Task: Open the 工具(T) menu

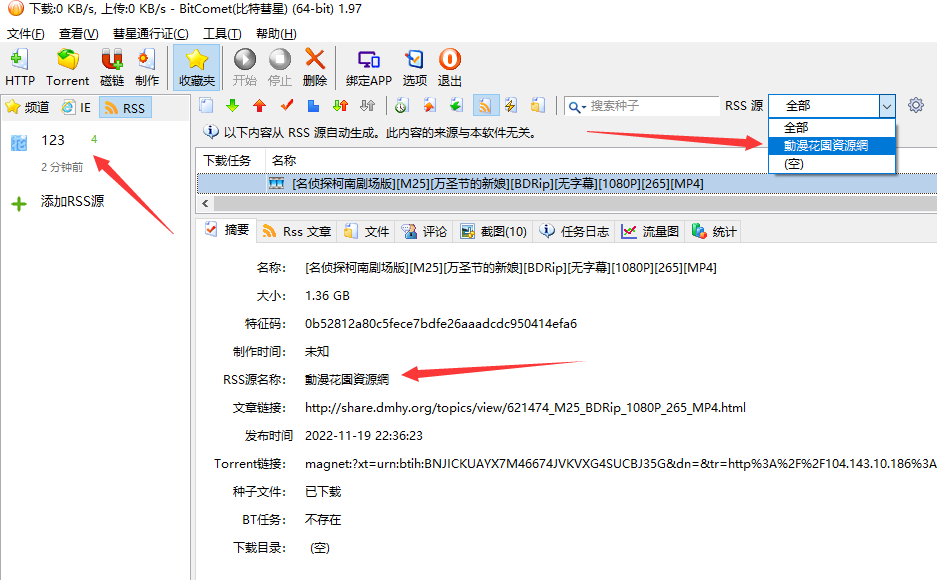Action: [222, 33]
